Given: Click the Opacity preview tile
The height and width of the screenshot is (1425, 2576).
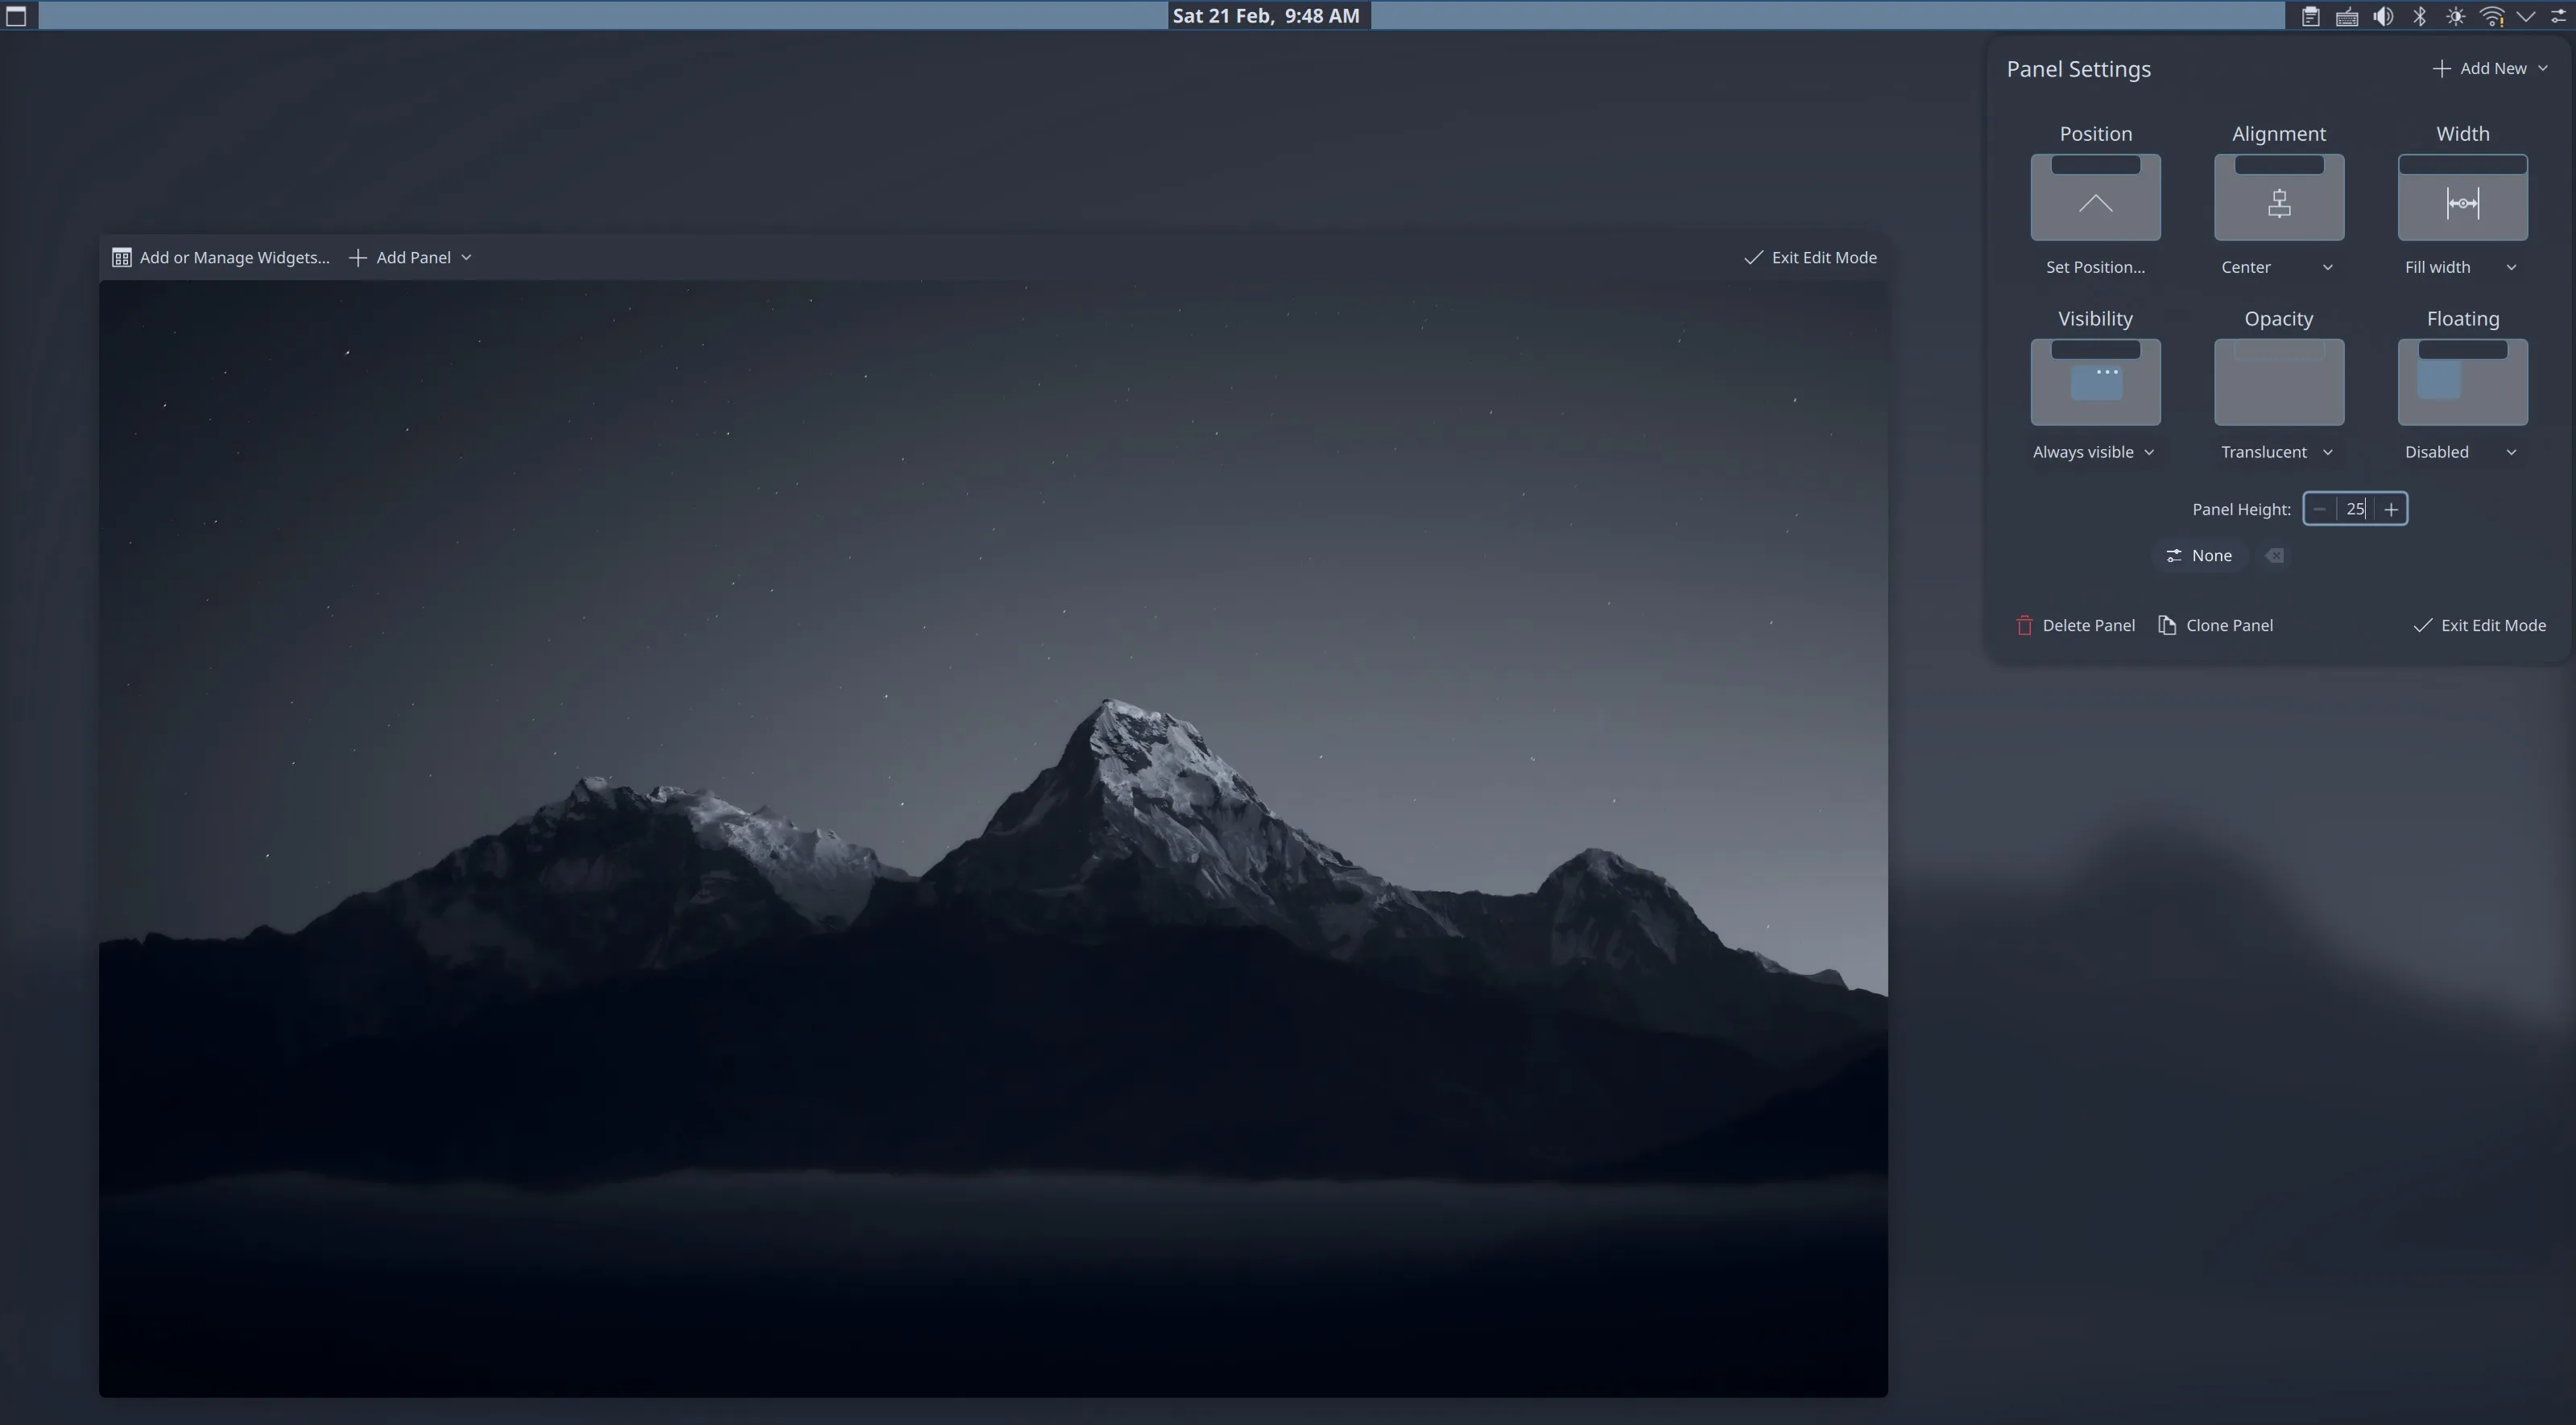Looking at the screenshot, I should pyautogui.click(x=2278, y=382).
